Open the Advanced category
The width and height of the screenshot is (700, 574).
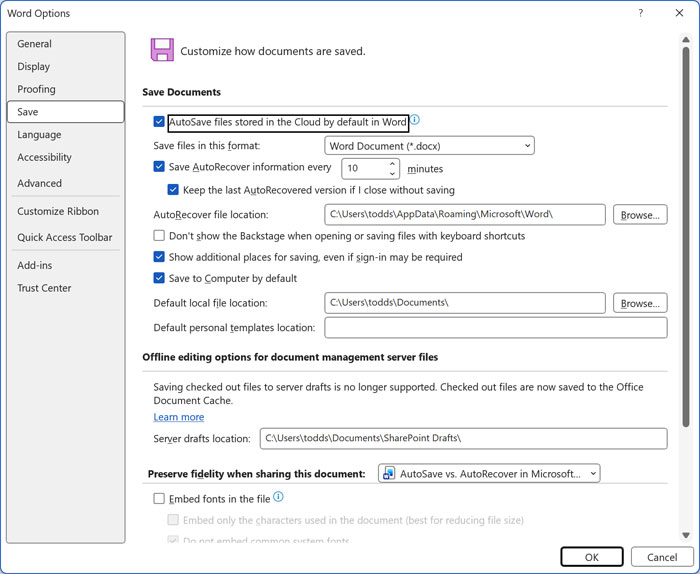click(66, 183)
